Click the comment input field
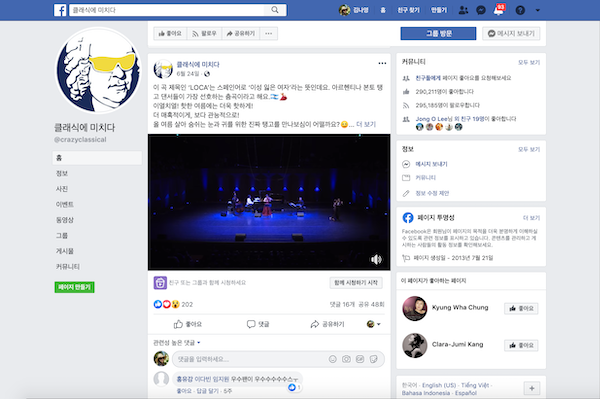This screenshot has height=399, width=600. click(249, 359)
